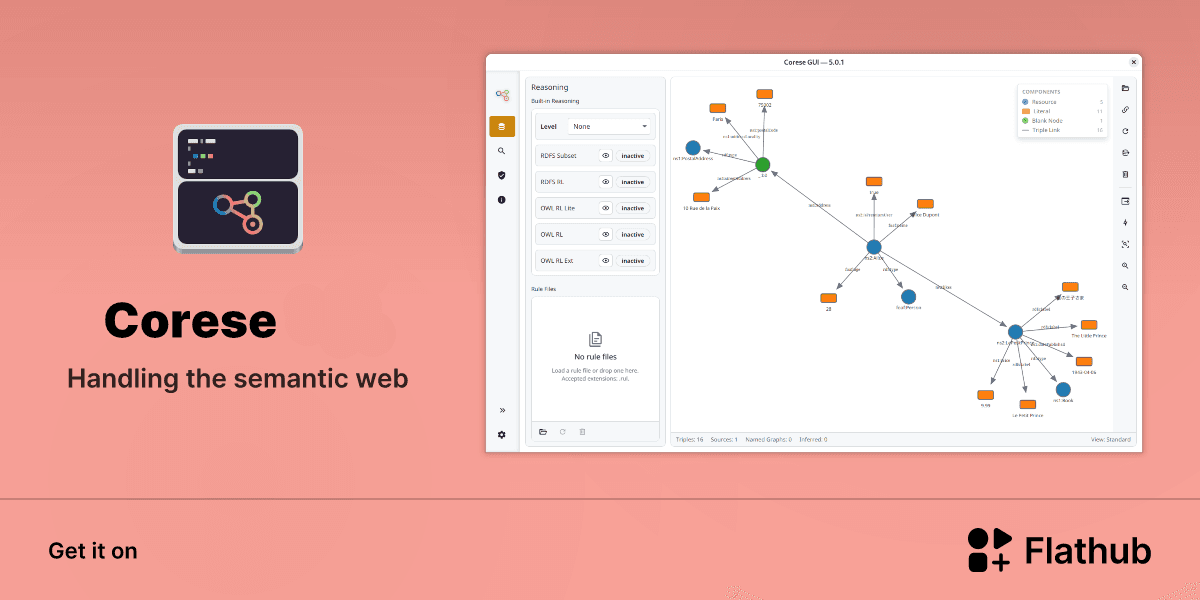
Task: Open a file with the graph toolbar folder icon
Action: 1126,88
